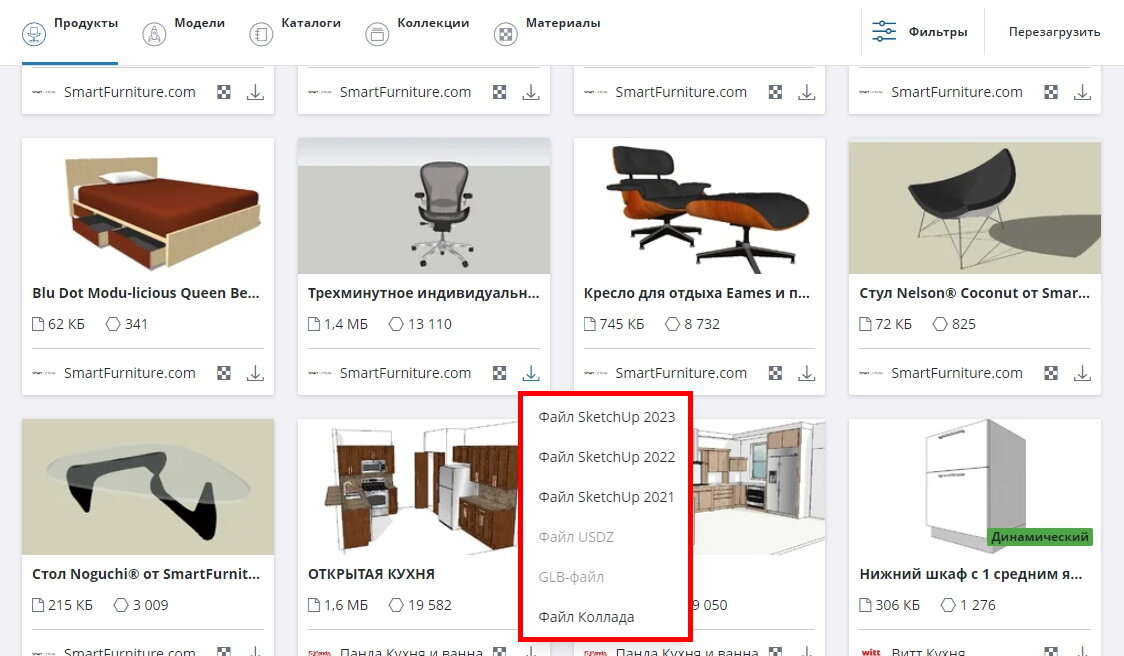Open the Продукты tab
The width and height of the screenshot is (1124, 656).
tap(70, 32)
